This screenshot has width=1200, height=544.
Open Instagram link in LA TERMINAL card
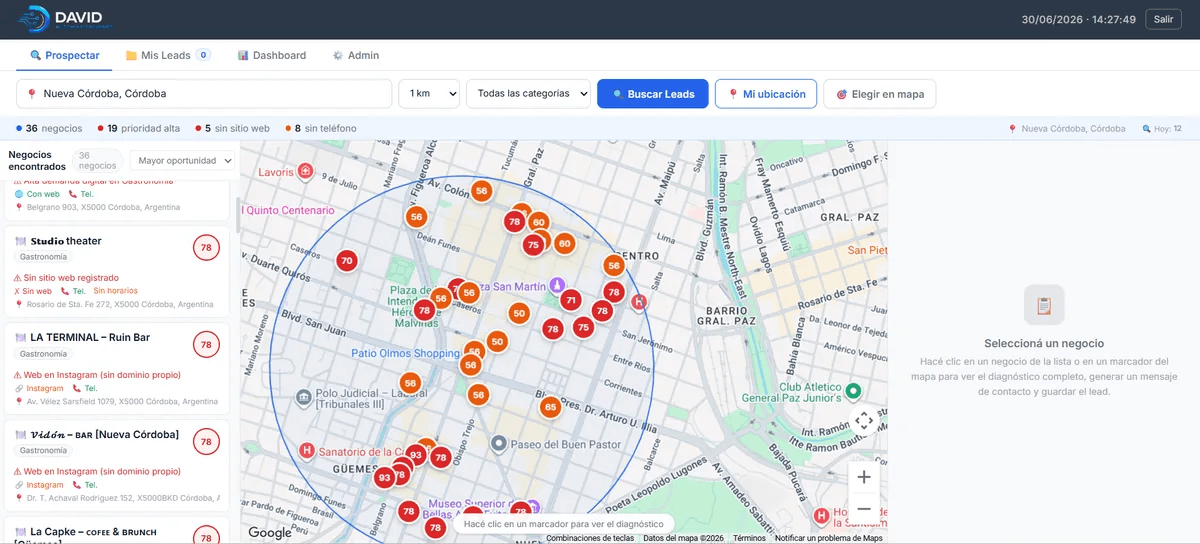pyautogui.click(x=45, y=388)
